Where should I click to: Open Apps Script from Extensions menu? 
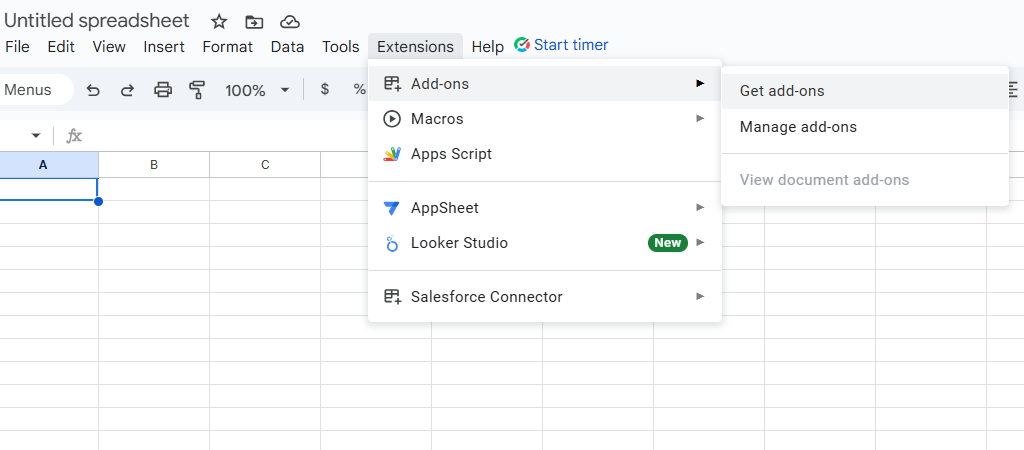click(x=451, y=154)
